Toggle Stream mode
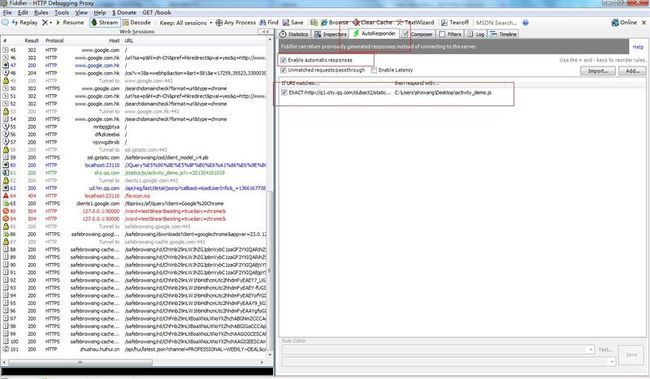Image resolution: width=650 pixels, height=379 pixels. (x=104, y=22)
